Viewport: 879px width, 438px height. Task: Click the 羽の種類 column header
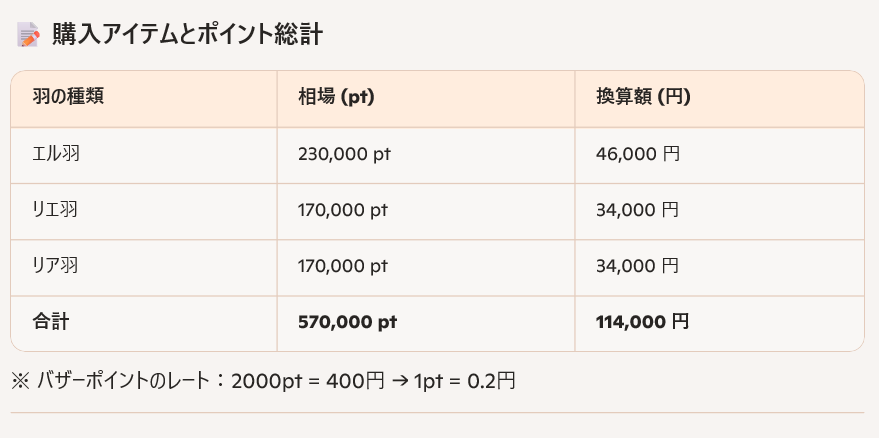point(68,97)
